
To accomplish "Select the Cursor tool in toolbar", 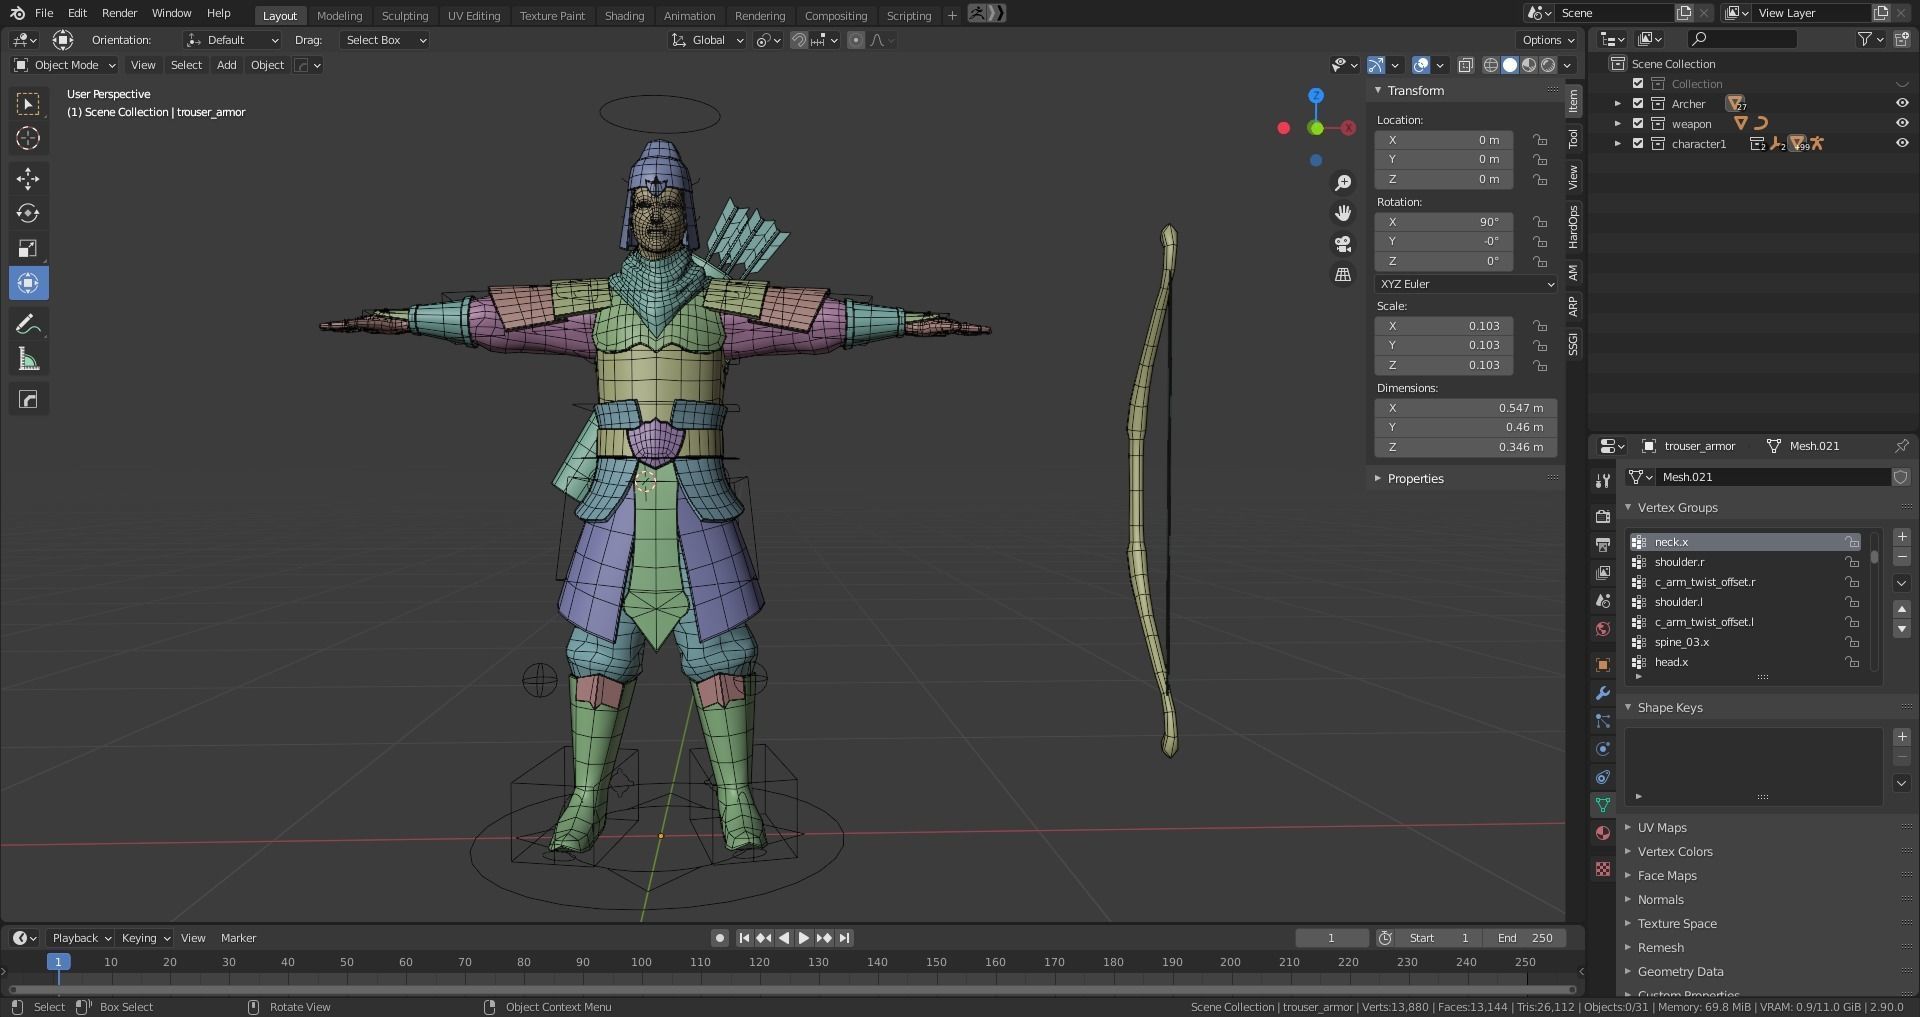I will coord(28,138).
